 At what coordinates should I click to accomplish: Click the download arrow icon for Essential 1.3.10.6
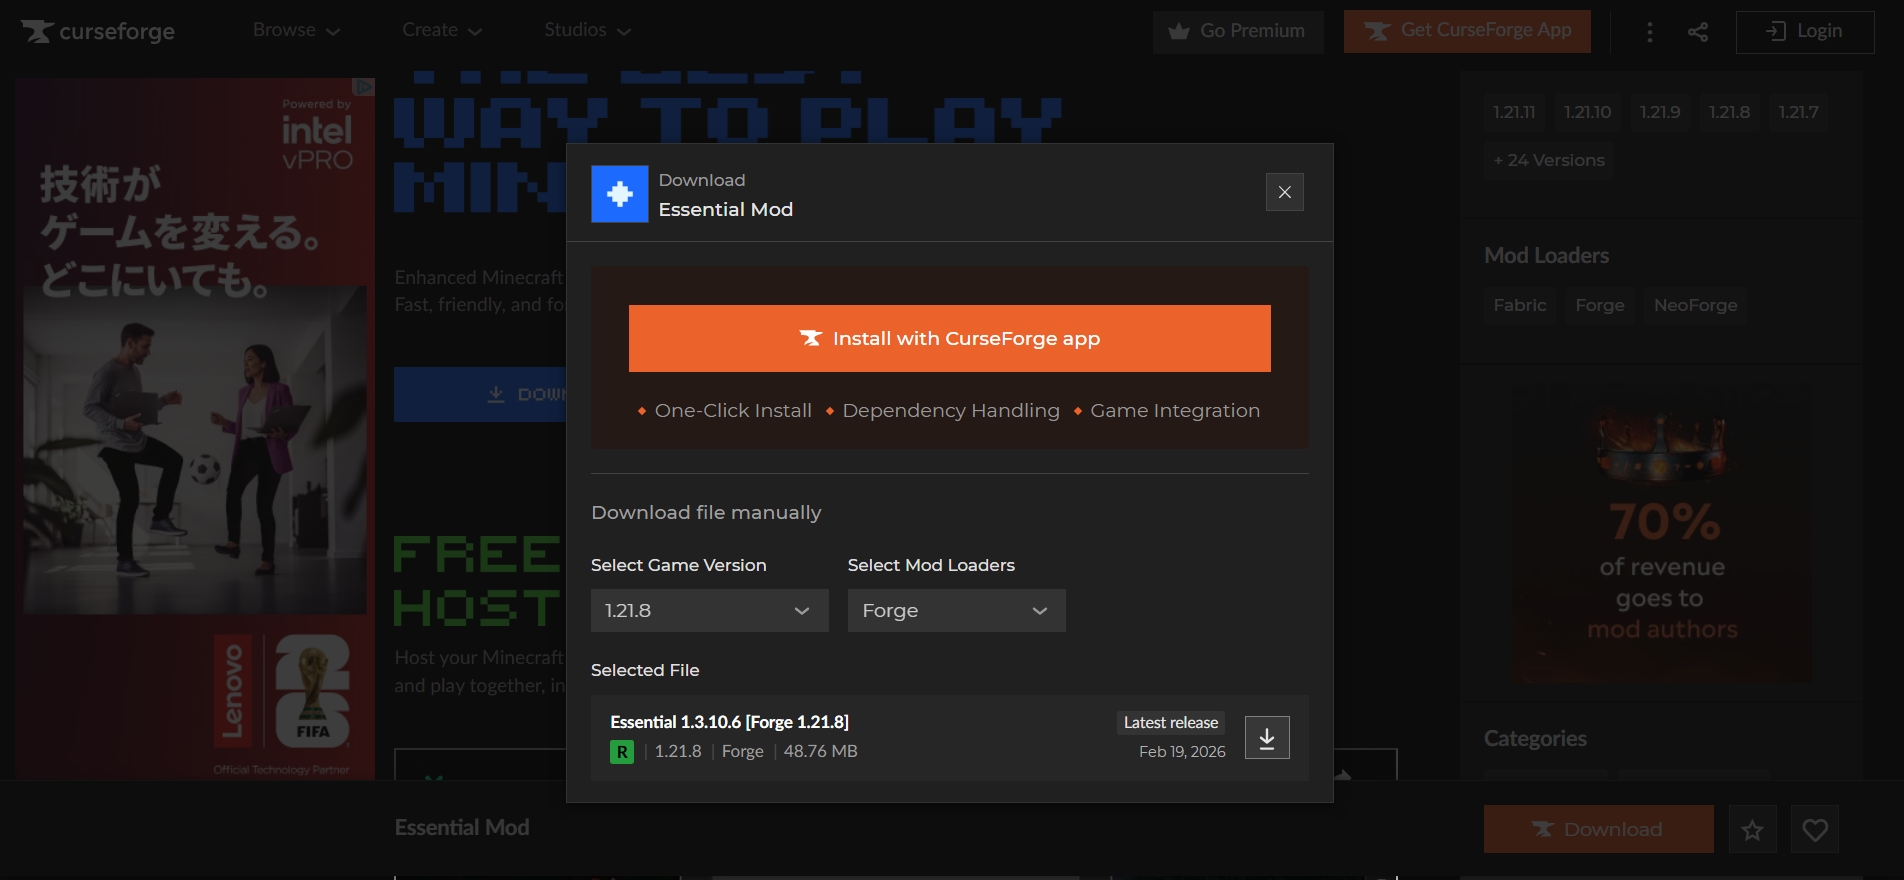1266,738
